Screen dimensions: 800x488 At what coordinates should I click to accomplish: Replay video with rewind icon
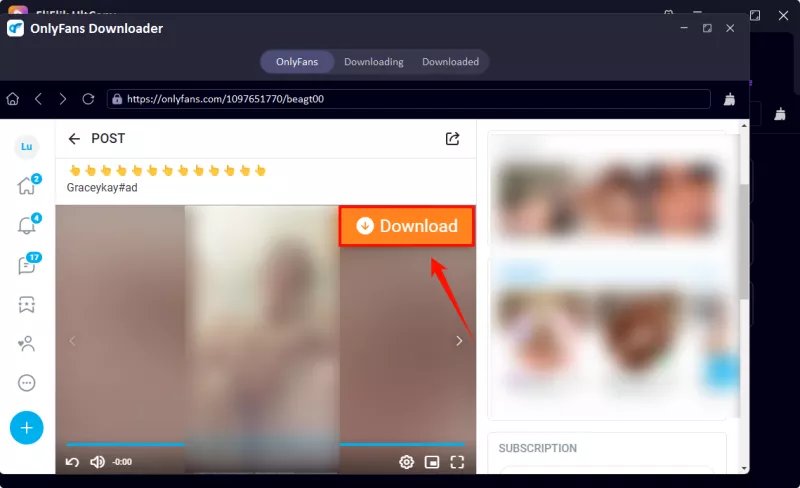click(72, 462)
